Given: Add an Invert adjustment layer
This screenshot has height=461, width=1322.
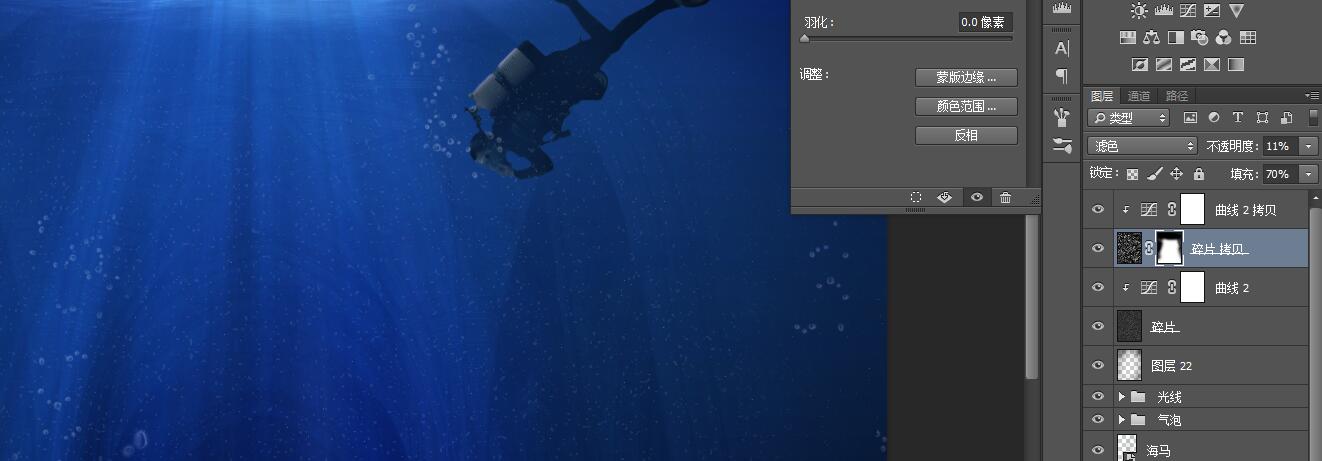Looking at the screenshot, I should tap(1139, 65).
